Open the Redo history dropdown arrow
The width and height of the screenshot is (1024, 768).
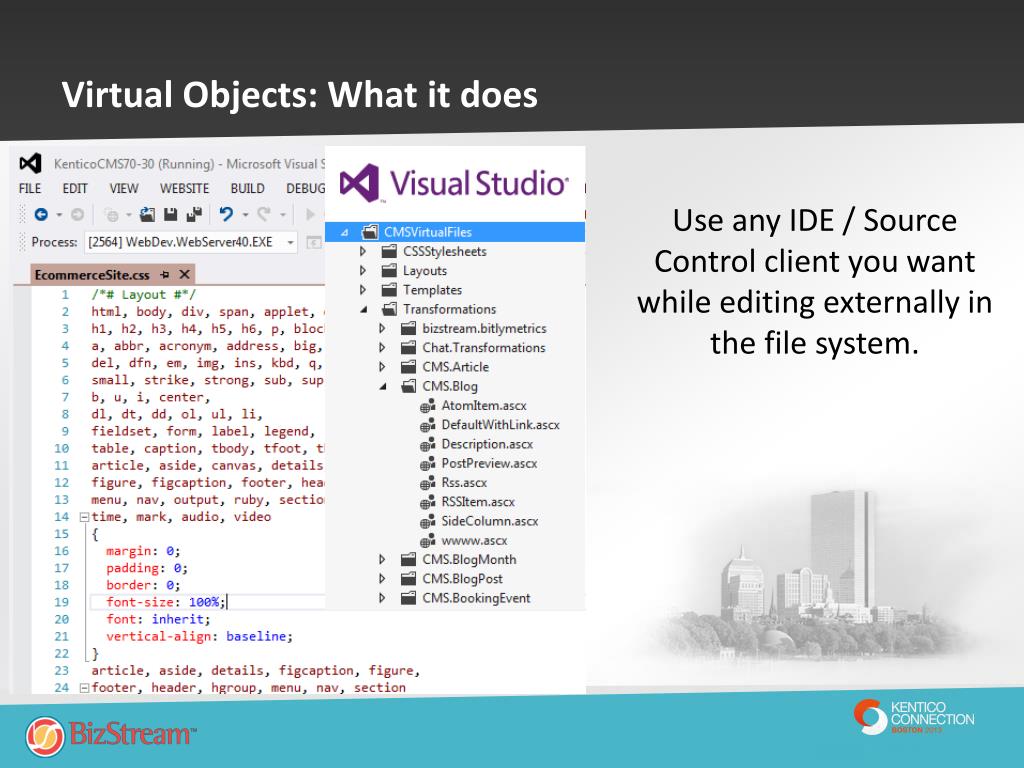coord(283,215)
